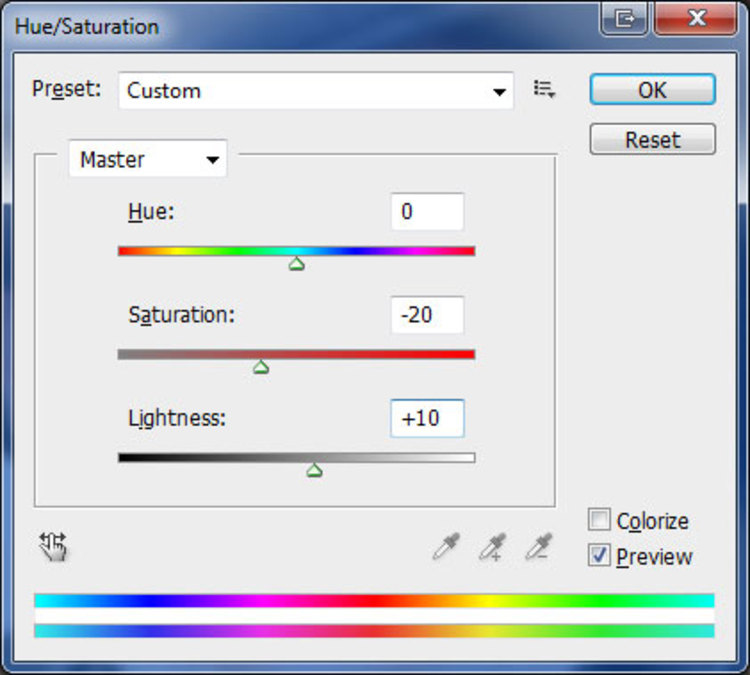Viewport: 750px width, 675px height.
Task: Click the Lightness label
Action: point(176,418)
